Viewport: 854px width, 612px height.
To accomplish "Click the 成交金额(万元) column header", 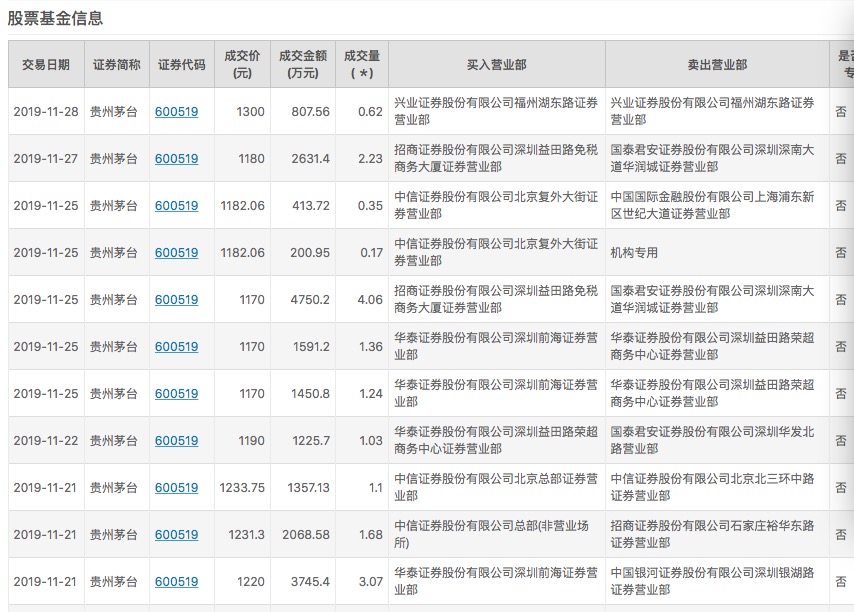I will click(x=303, y=64).
